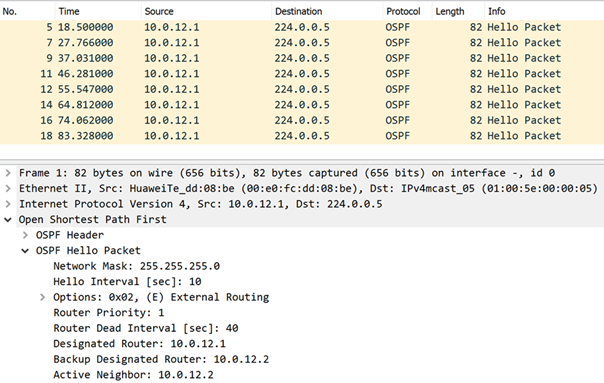This screenshot has width=604, height=383.
Task: Sort by the Source column header
Action: 206,11
